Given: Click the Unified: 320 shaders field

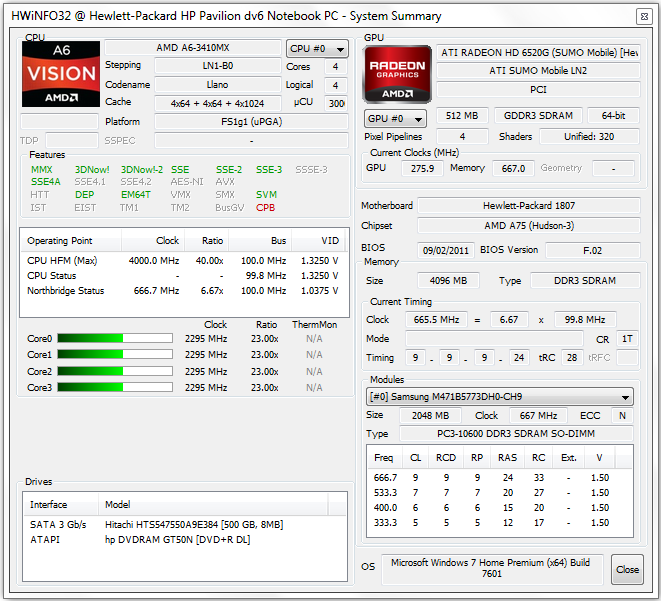Looking at the screenshot, I should 589,137.
